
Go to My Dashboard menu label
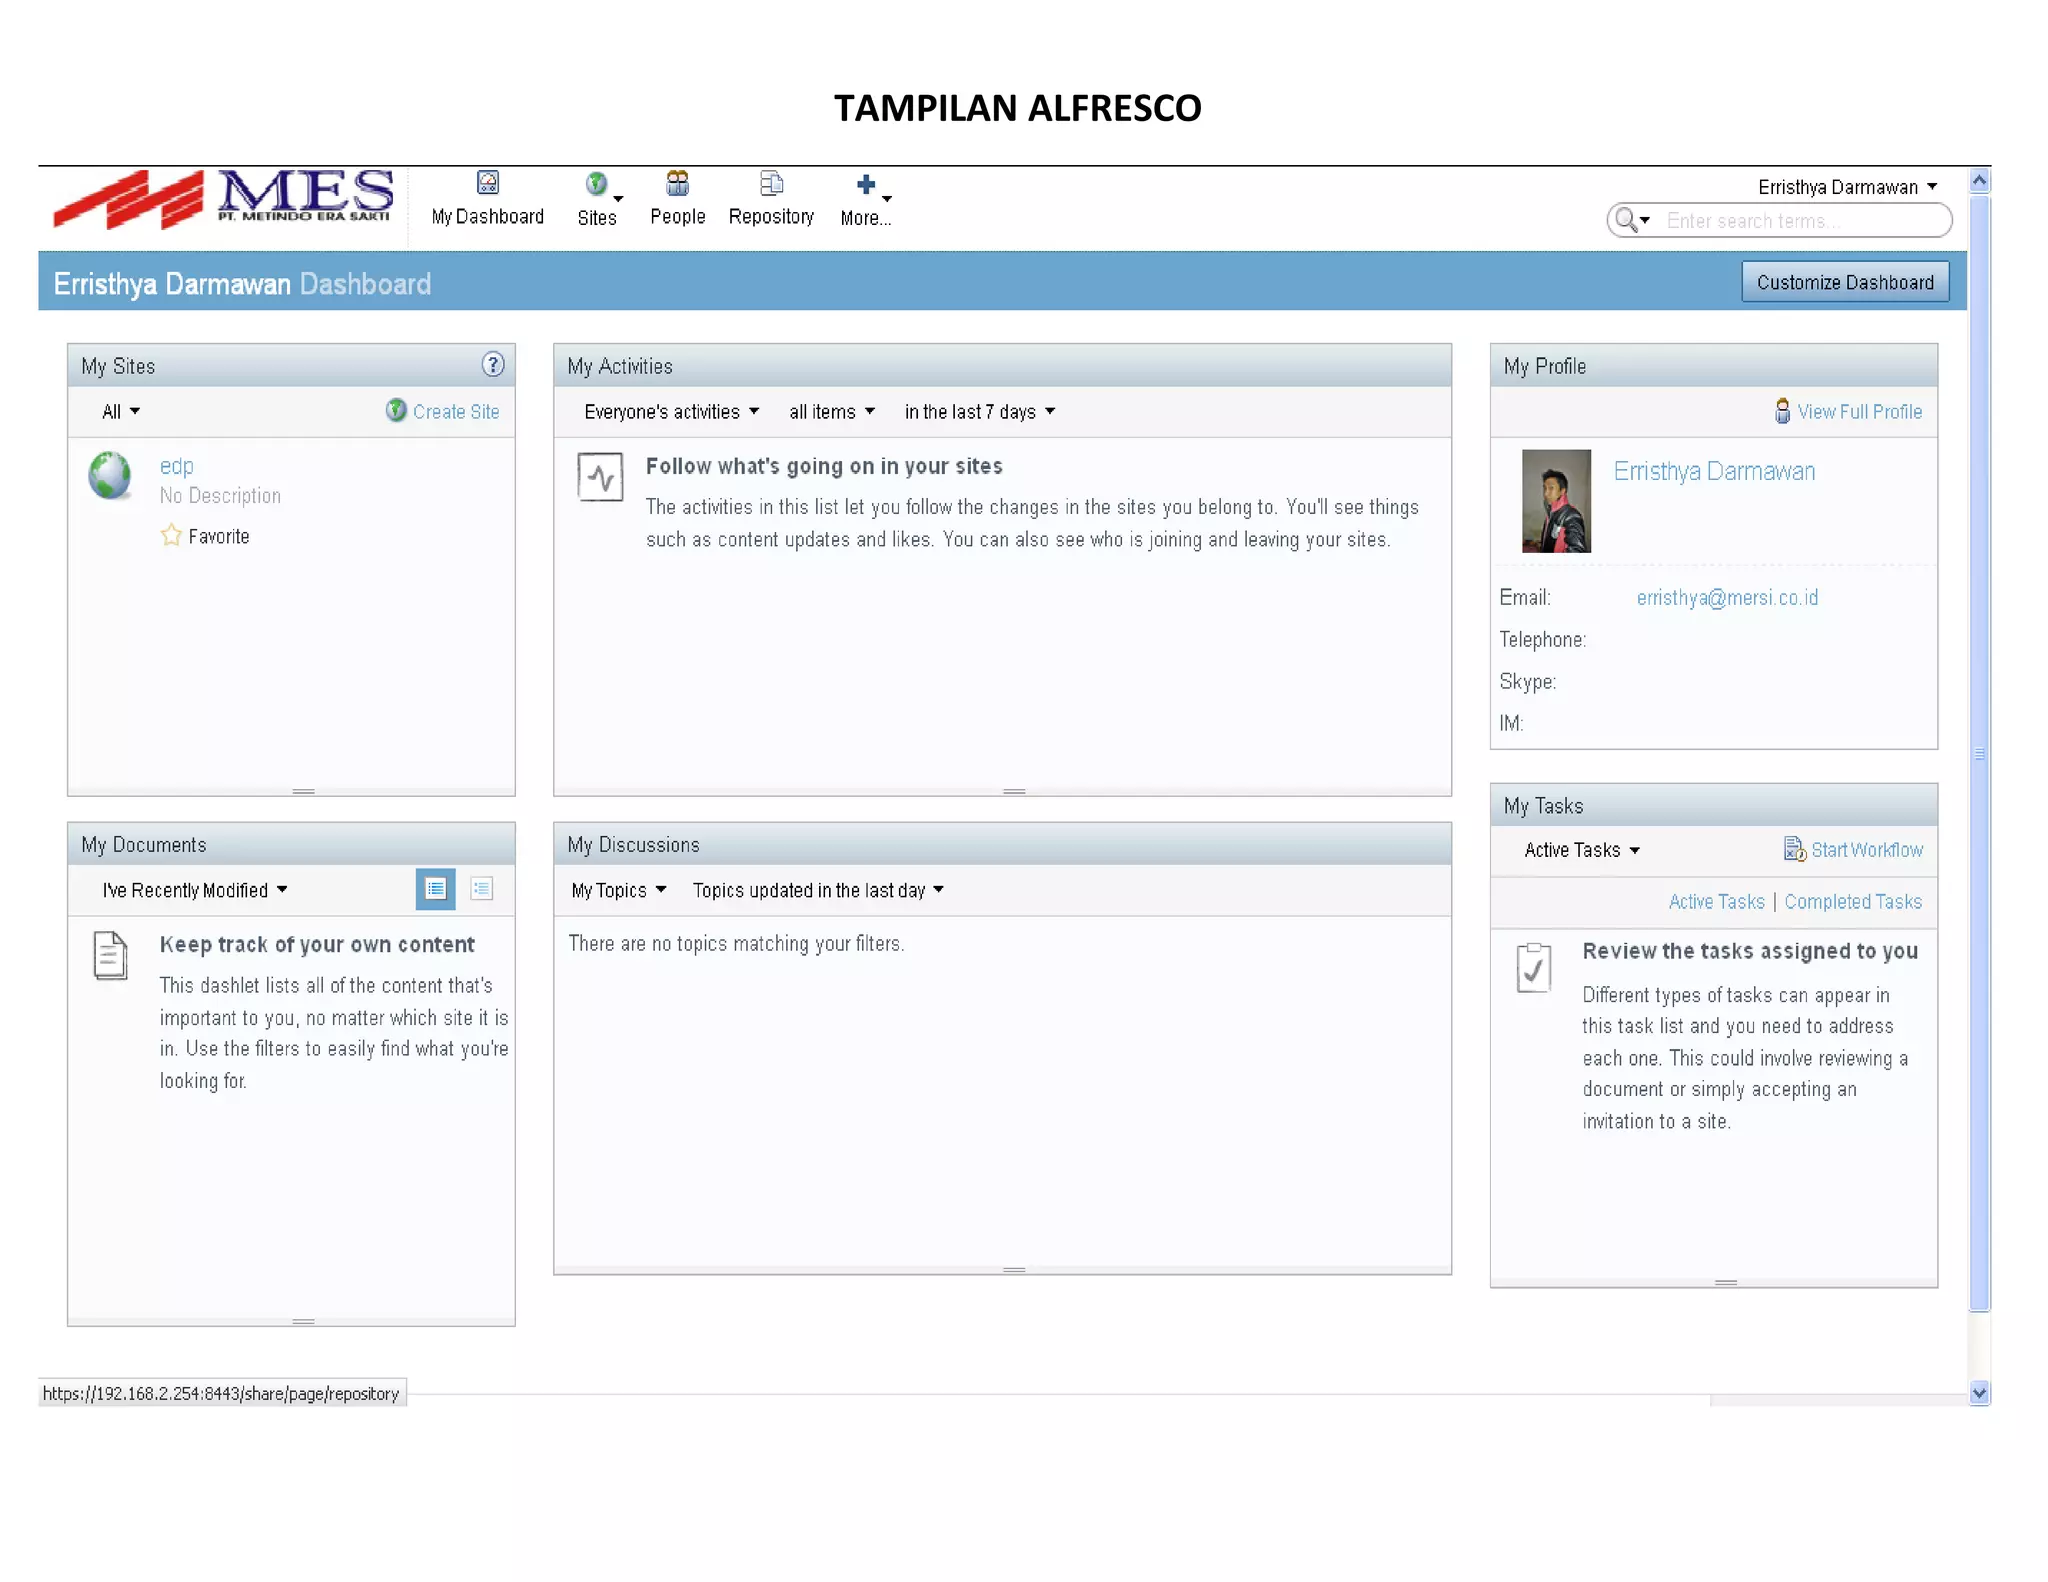[x=487, y=216]
